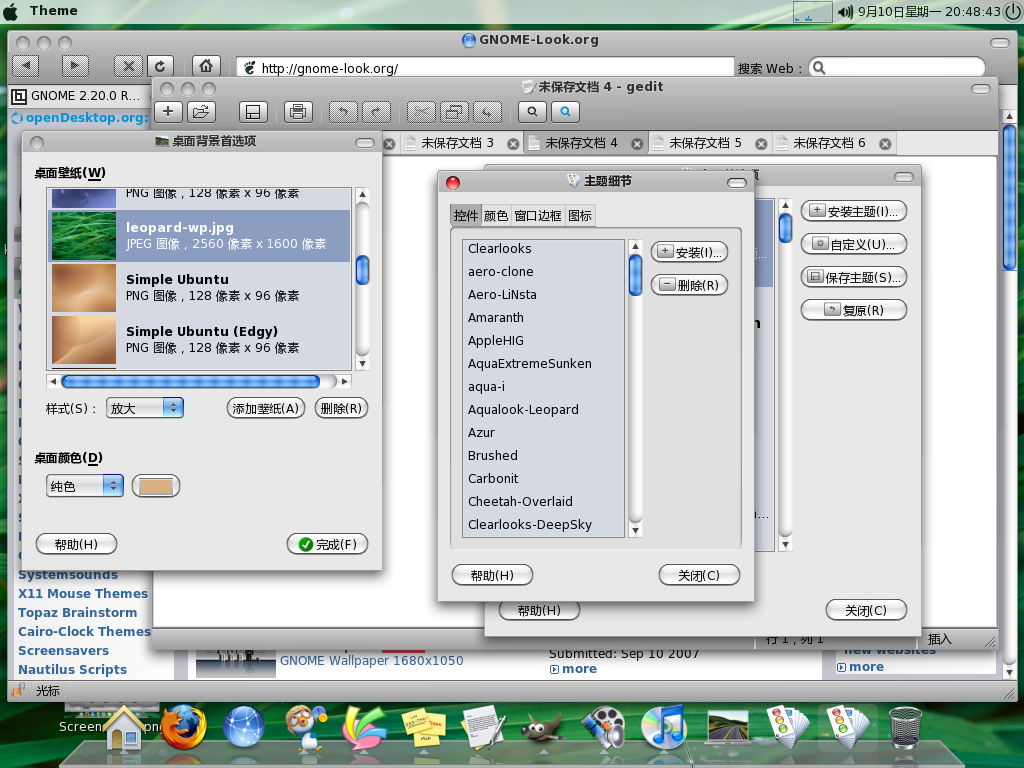Close the 未保存文档 3 tab in gedit
The width and height of the screenshot is (1024, 768).
coord(513,144)
